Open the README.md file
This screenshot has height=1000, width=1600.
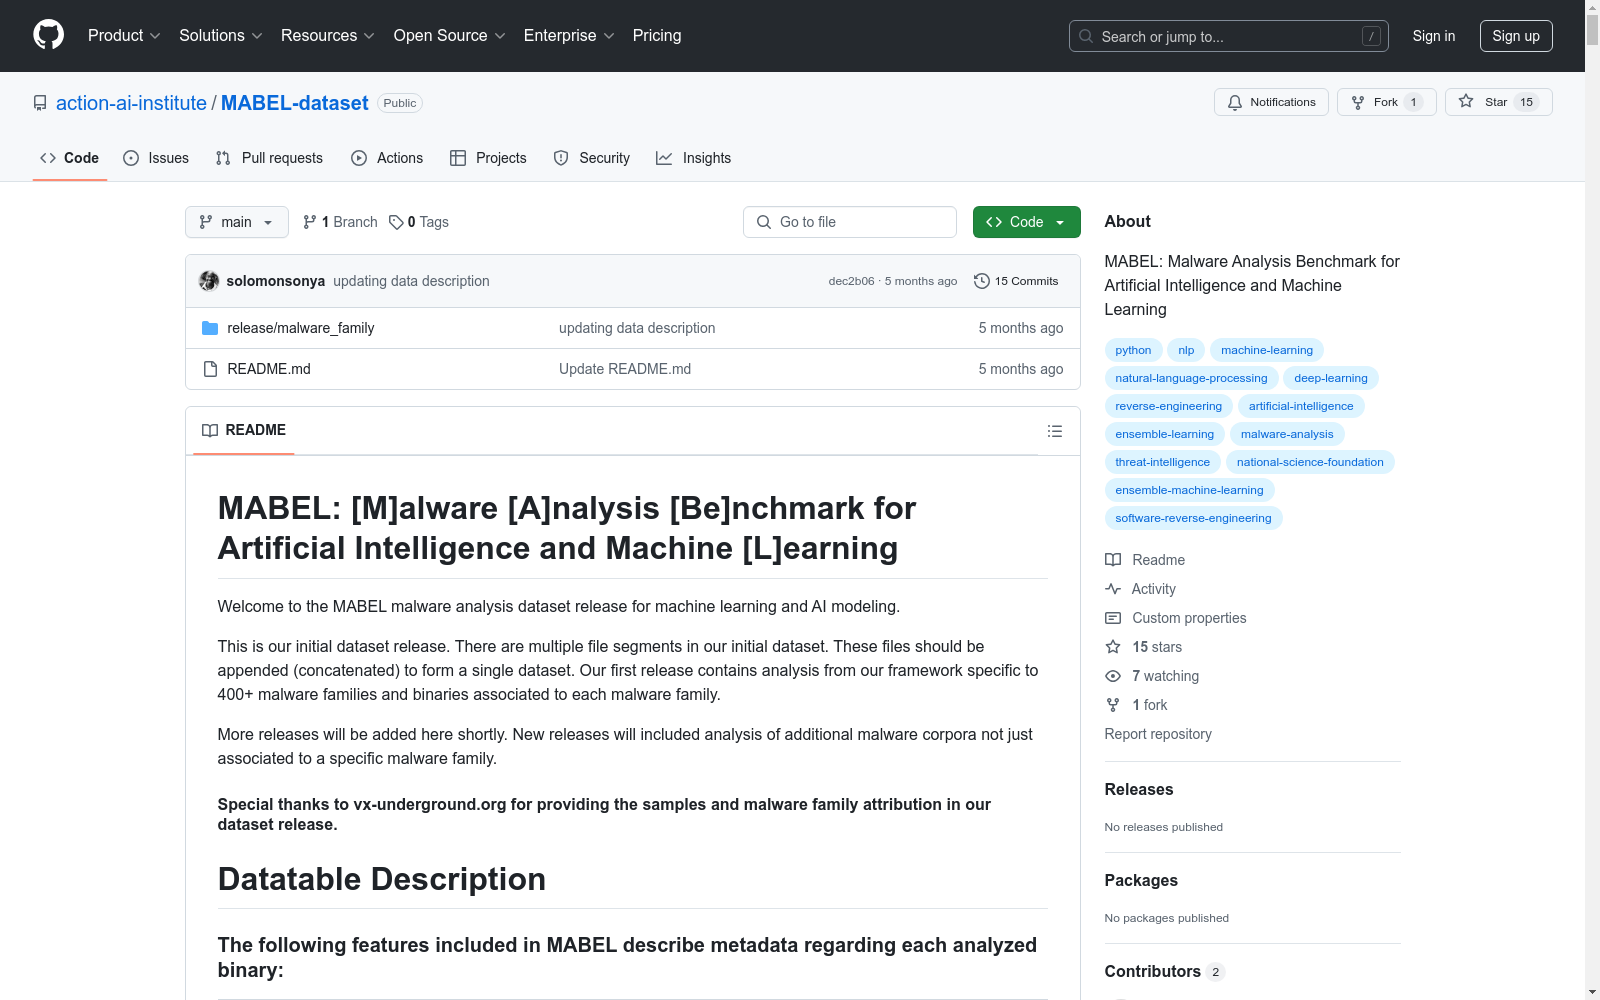coord(269,369)
